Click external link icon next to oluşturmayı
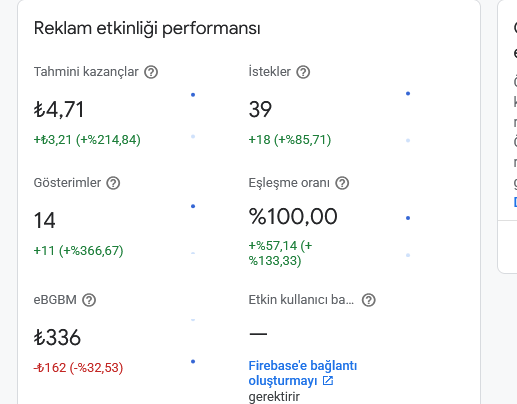 pyautogui.click(x=328, y=381)
